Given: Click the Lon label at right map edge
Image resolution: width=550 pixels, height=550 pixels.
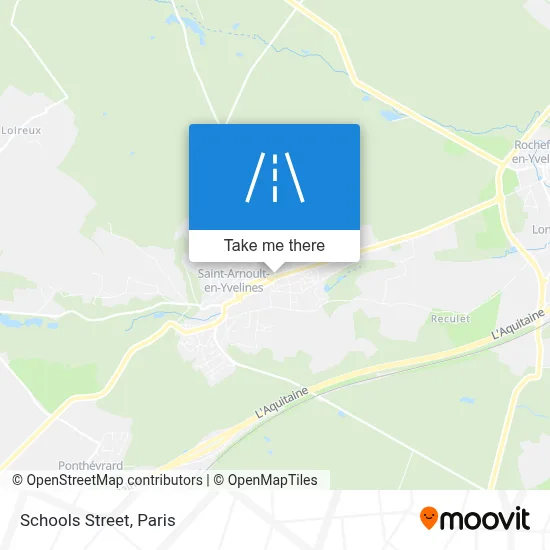Looking at the screenshot, I should (x=541, y=230).
